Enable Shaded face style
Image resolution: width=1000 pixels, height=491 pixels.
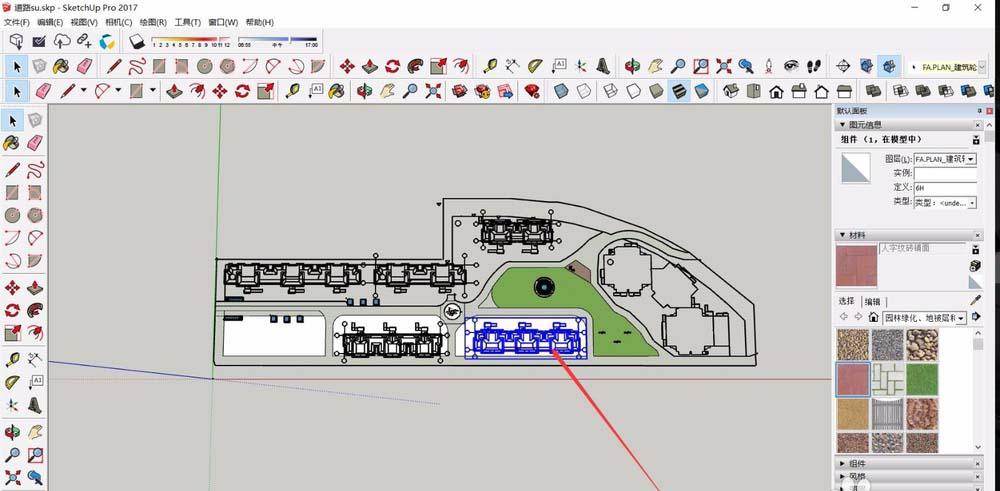(x=656, y=91)
